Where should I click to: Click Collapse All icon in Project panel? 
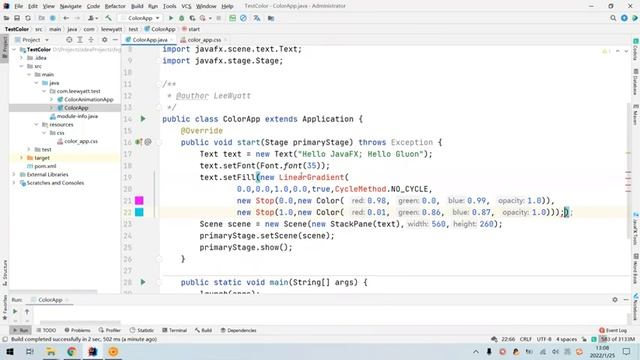(91, 40)
